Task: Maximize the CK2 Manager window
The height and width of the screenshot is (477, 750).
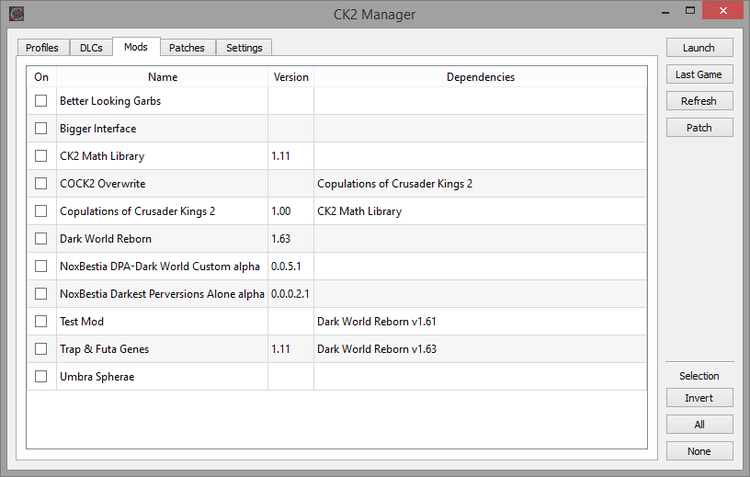Action: tap(690, 11)
